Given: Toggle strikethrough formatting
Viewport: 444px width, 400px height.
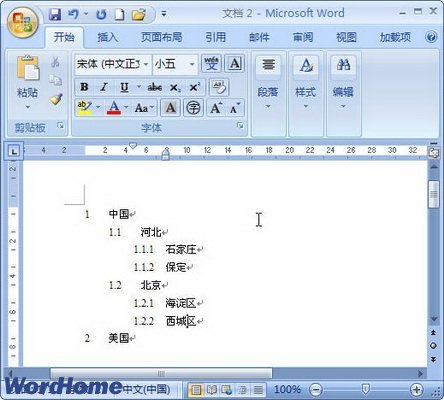Looking at the screenshot, I should (155, 87).
